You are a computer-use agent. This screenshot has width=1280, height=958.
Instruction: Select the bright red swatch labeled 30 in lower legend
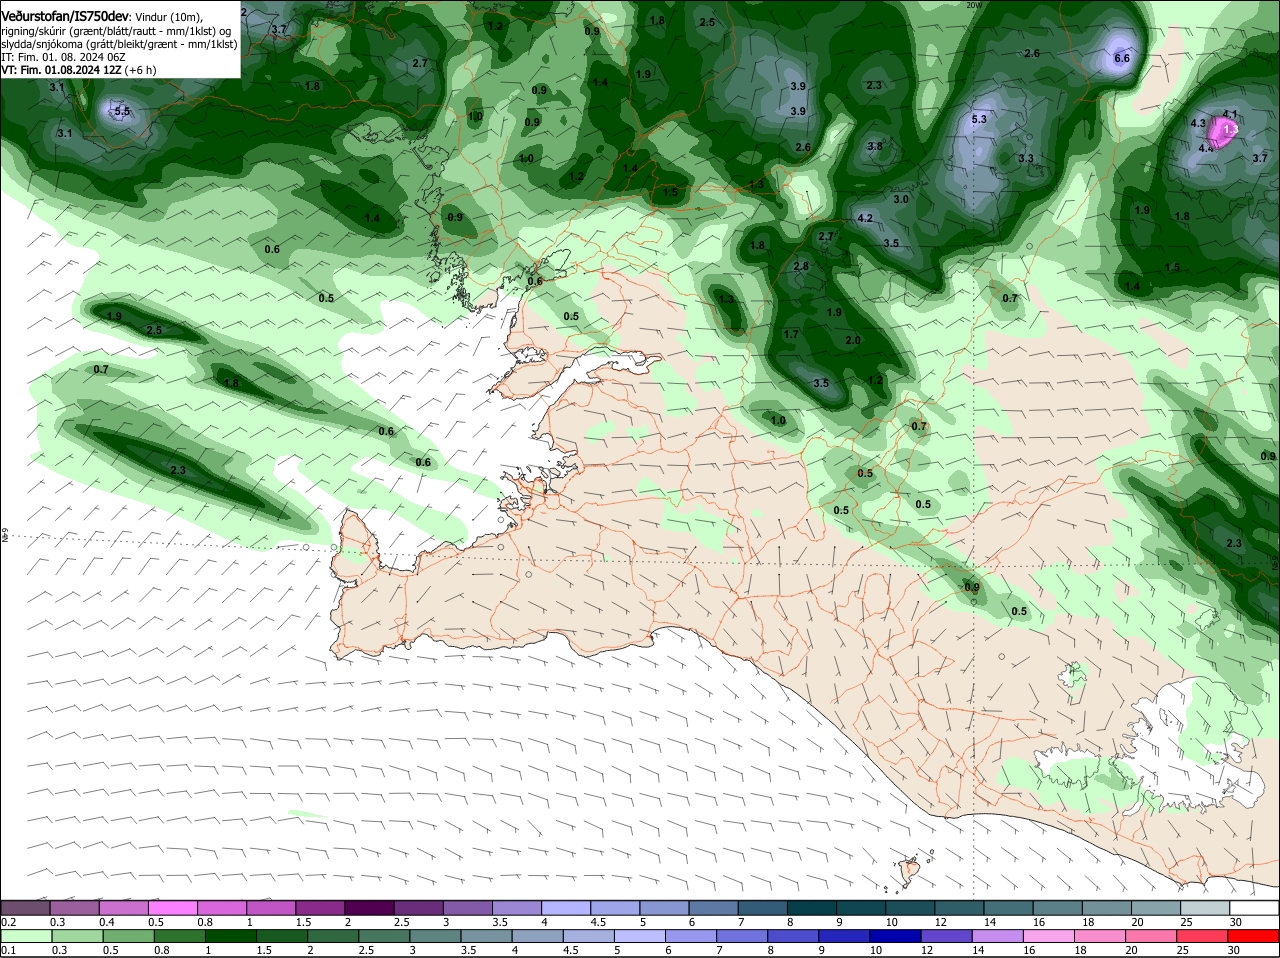coord(1254,935)
